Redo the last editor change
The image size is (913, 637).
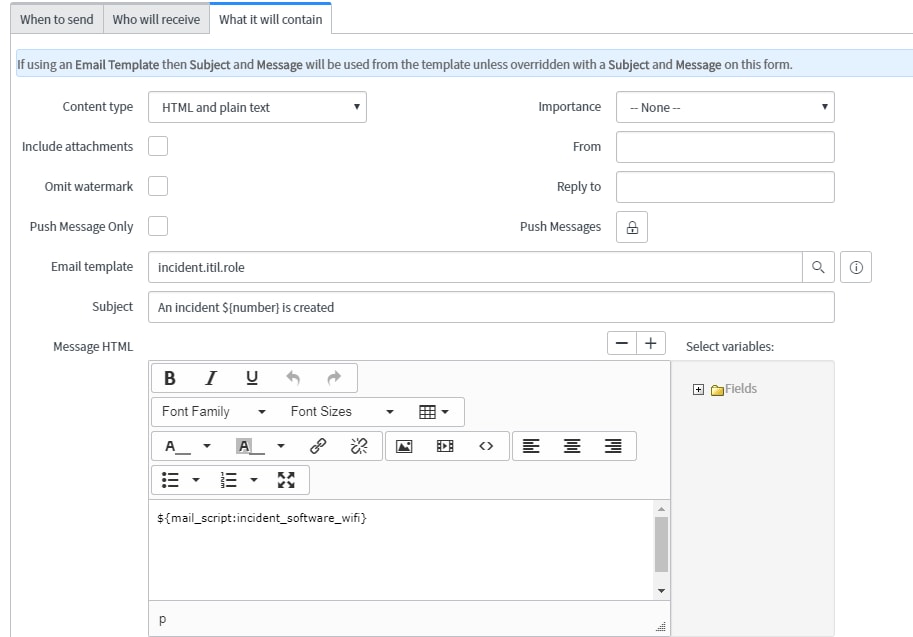click(334, 378)
